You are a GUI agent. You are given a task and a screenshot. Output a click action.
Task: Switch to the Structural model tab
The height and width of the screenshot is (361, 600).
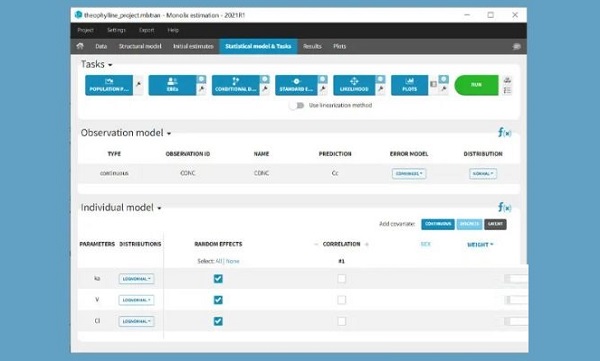click(140, 46)
